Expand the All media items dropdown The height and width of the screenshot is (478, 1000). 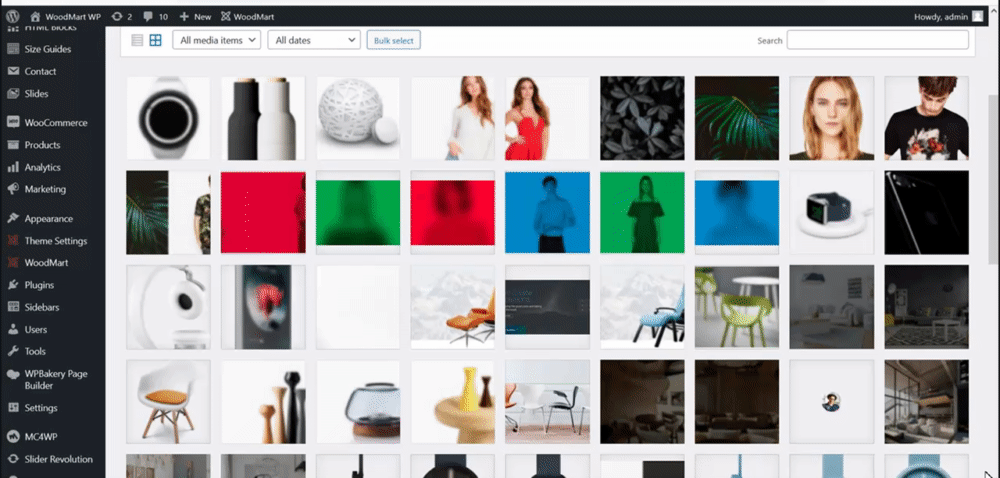pyautogui.click(x=216, y=40)
